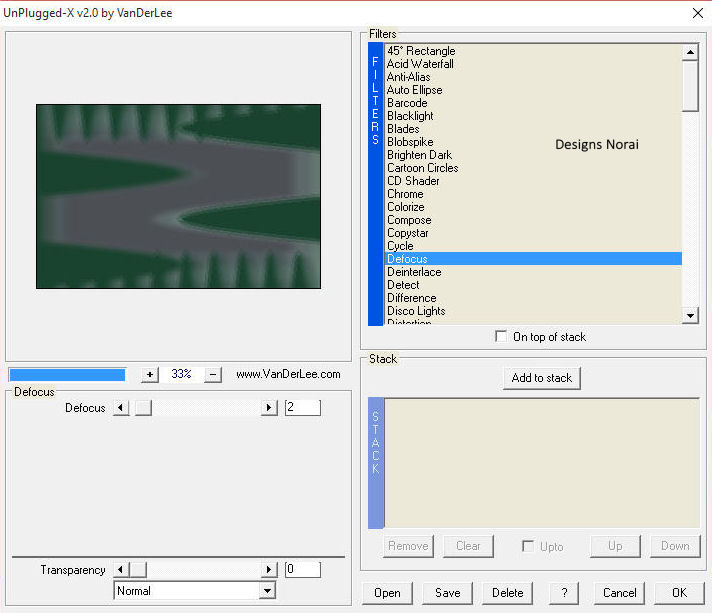Click the stack Up button
Viewport: 712px width, 613px height.
(x=615, y=546)
